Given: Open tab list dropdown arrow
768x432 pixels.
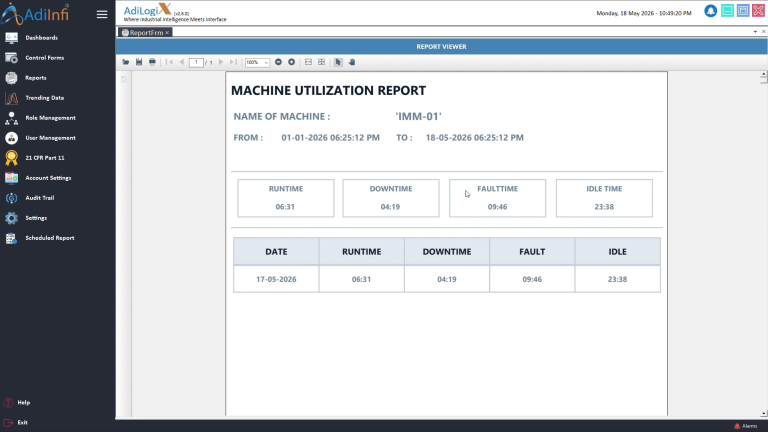Looking at the screenshot, I should [x=755, y=32].
